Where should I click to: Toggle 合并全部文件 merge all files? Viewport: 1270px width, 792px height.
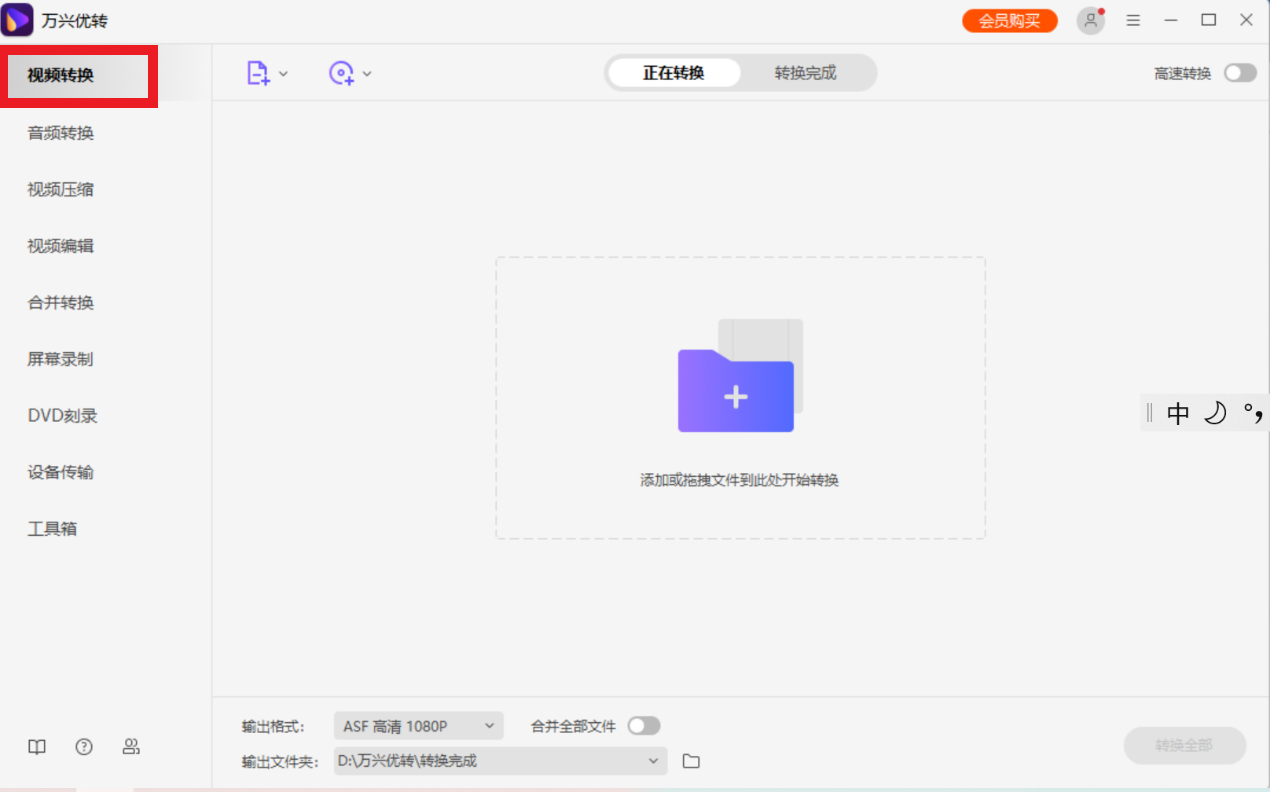(x=644, y=725)
